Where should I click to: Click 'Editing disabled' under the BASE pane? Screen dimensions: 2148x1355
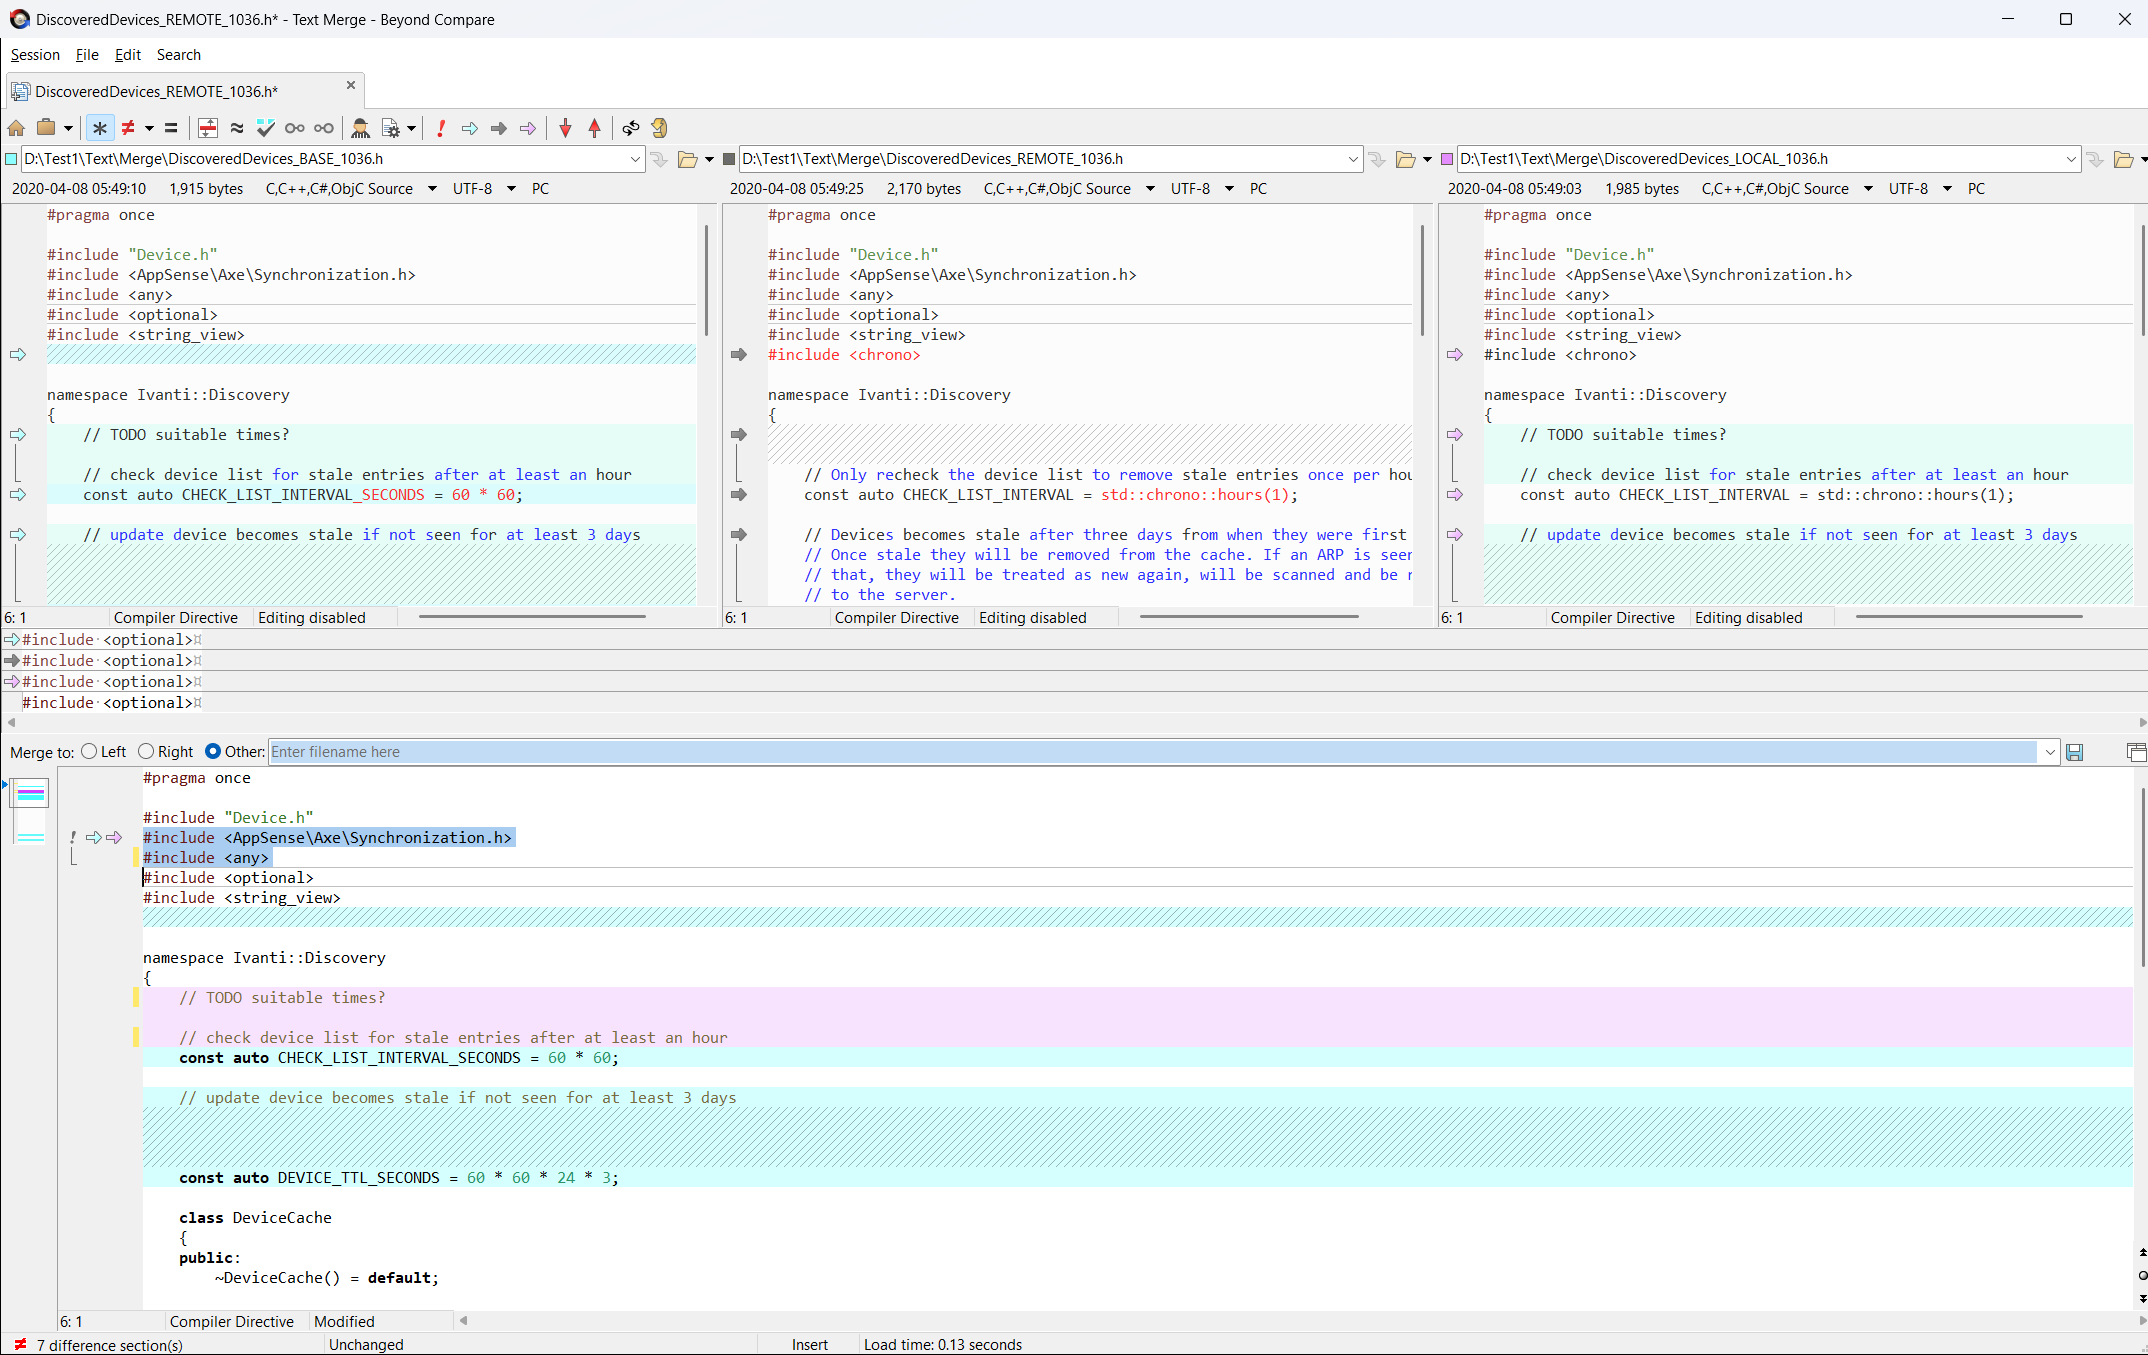click(x=312, y=618)
